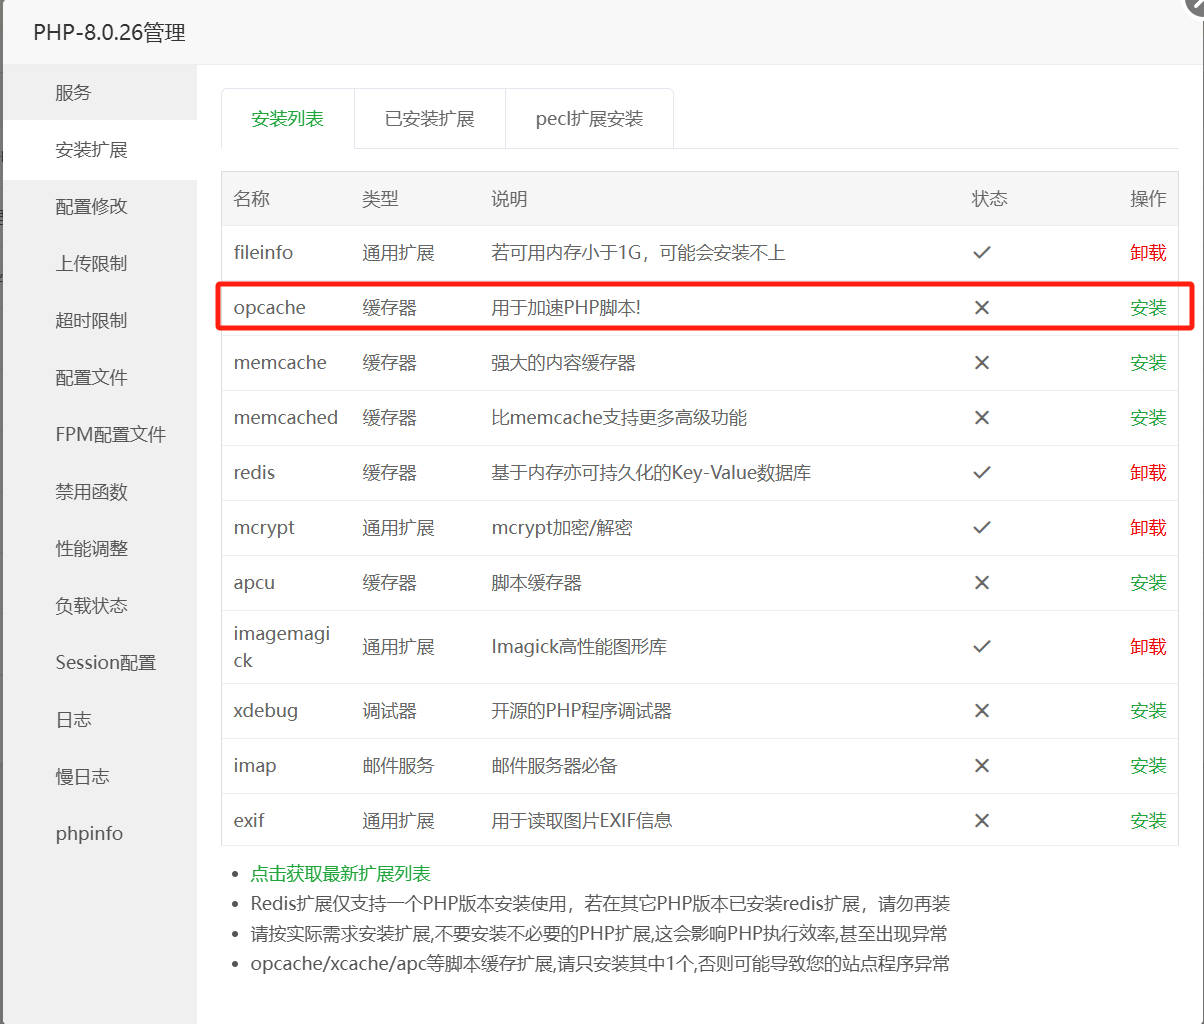Click the redis installed checkmark icon
The image size is (1204, 1024).
pyautogui.click(x=981, y=473)
